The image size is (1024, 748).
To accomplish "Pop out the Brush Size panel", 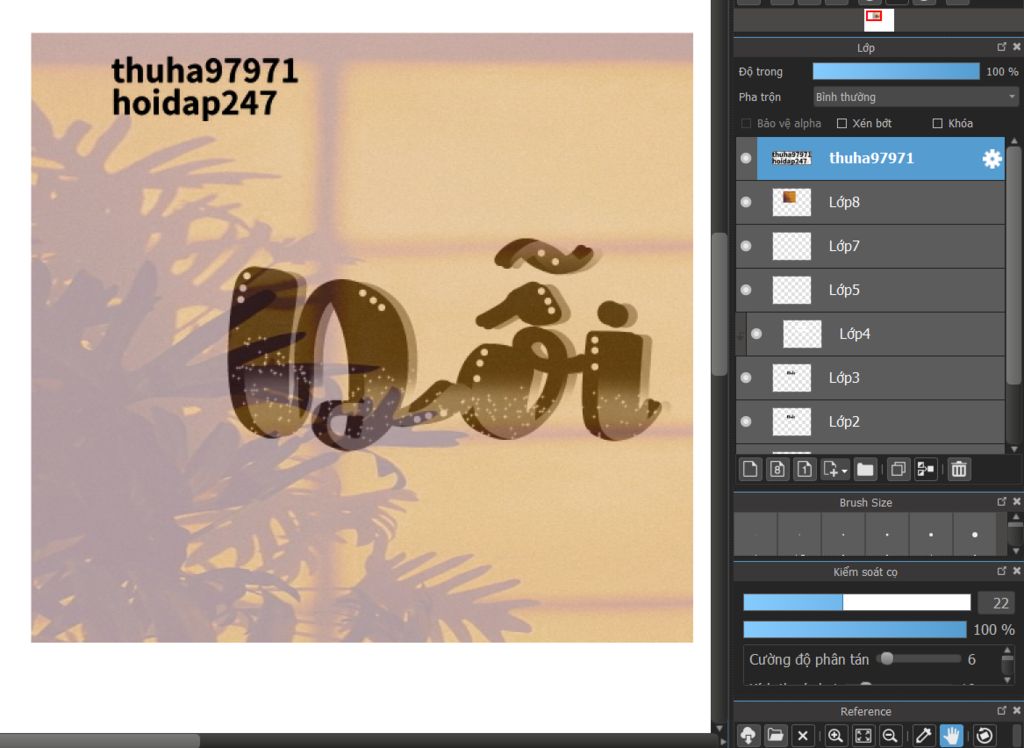I will [1002, 502].
